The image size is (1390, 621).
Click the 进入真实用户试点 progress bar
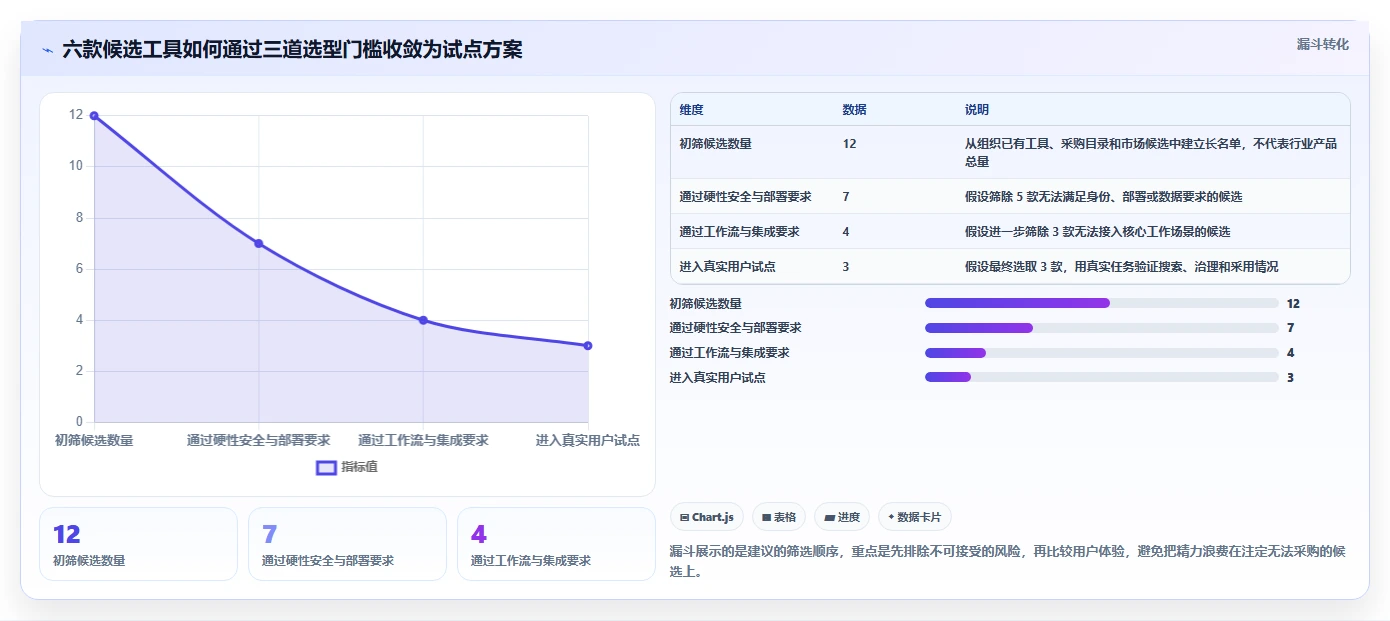[1102, 377]
